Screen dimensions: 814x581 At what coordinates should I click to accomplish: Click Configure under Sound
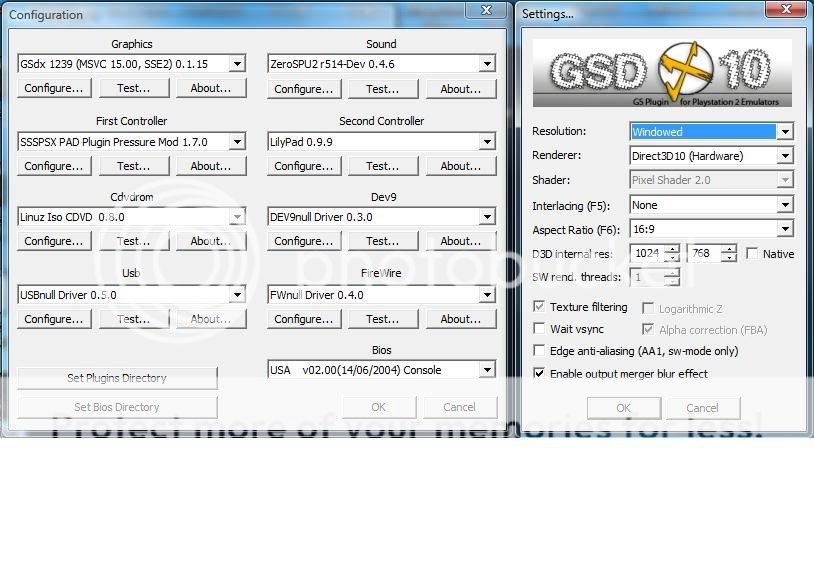pos(304,89)
